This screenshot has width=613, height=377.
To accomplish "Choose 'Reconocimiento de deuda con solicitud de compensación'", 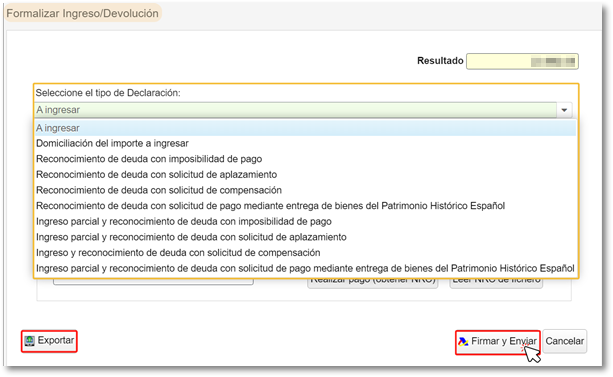I will click(x=305, y=190).
